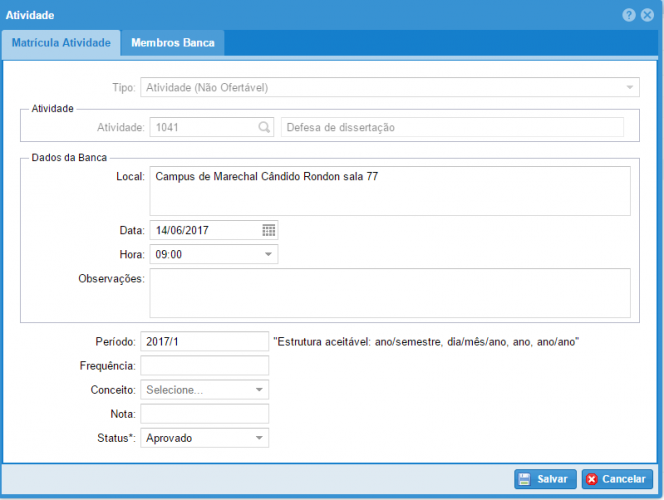The image size is (664, 500).
Task: Click the Período input field
Action: pos(205,341)
